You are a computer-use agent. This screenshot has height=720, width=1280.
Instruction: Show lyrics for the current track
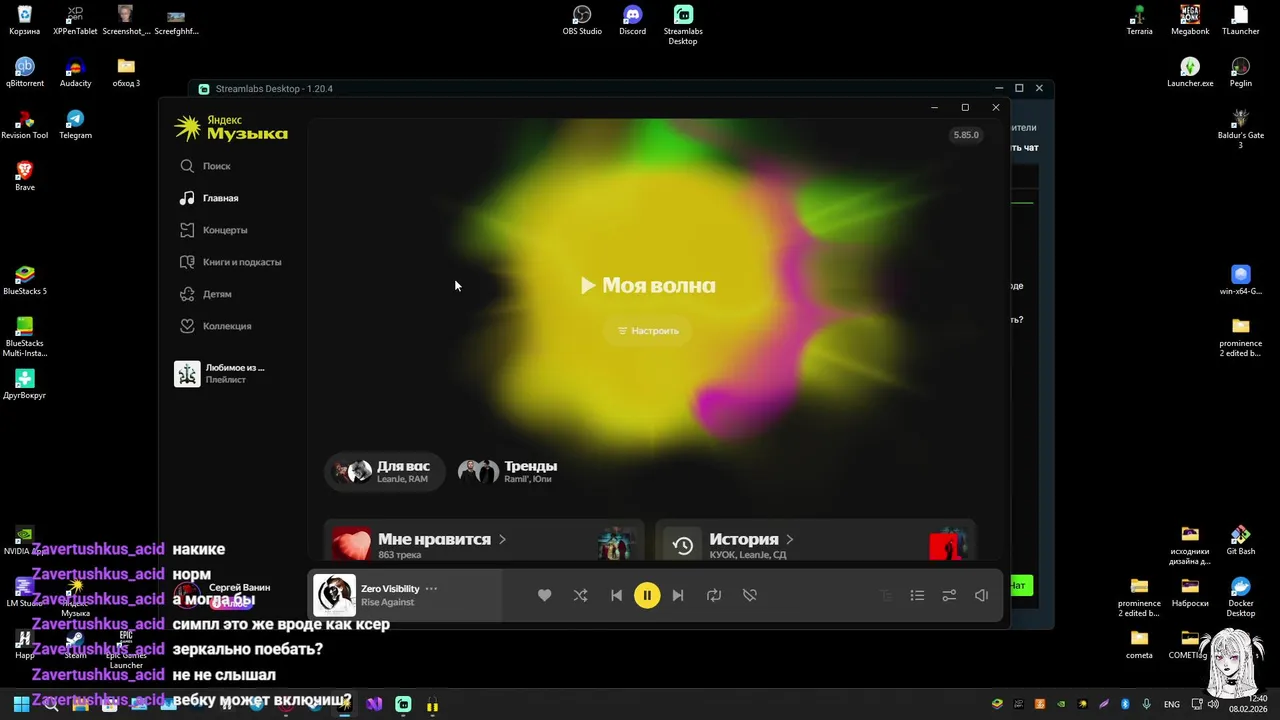pyautogui.click(x=885, y=595)
